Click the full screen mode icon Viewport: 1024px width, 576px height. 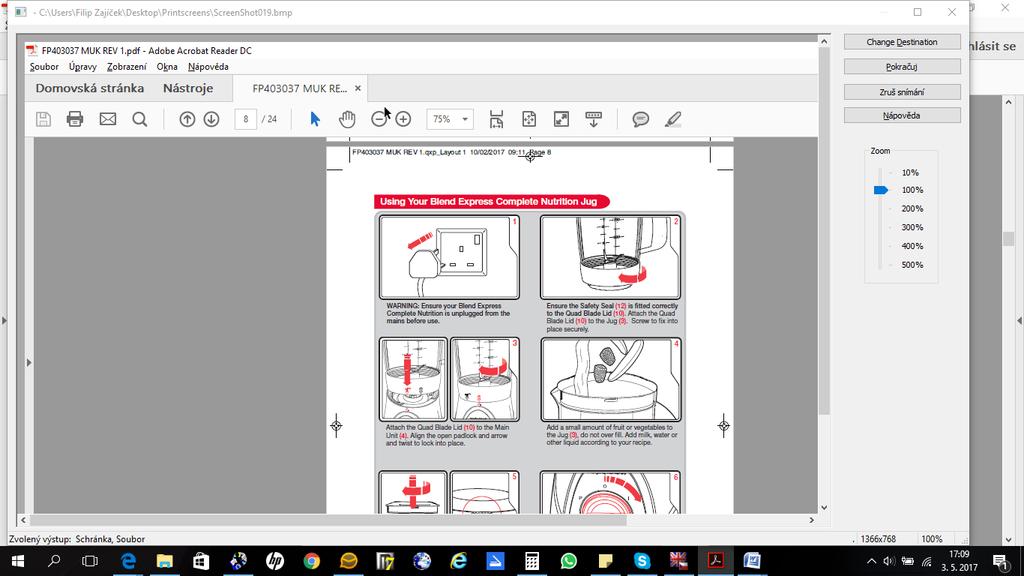[x=561, y=119]
